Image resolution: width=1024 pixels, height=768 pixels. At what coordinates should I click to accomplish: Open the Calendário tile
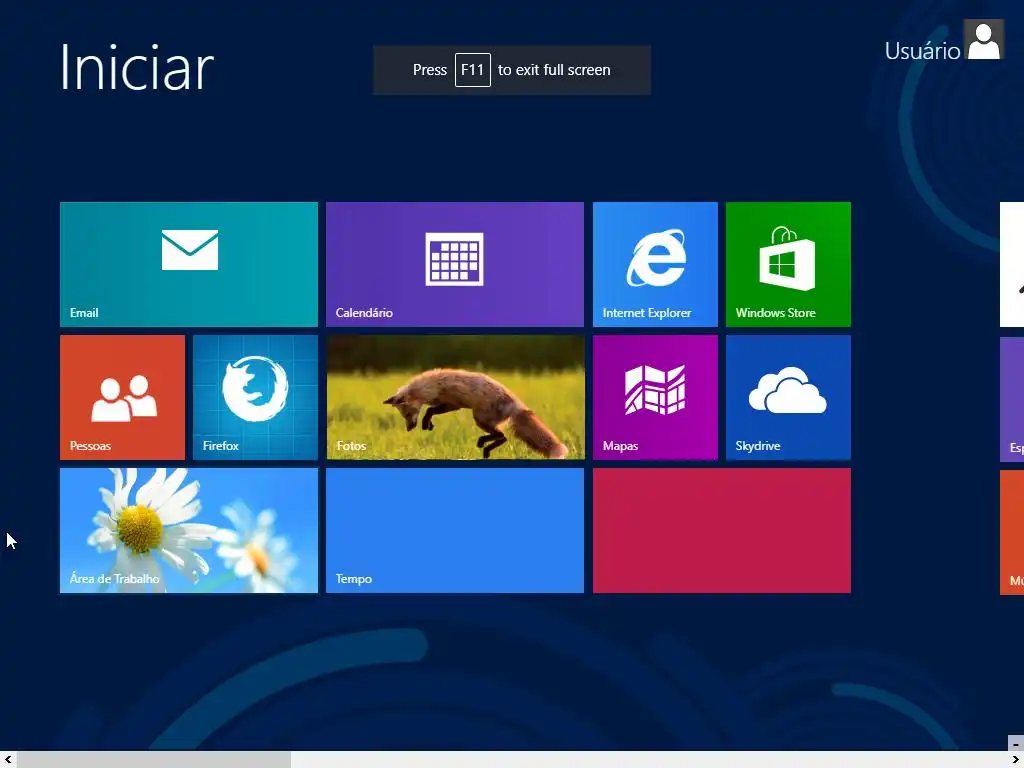[x=455, y=264]
